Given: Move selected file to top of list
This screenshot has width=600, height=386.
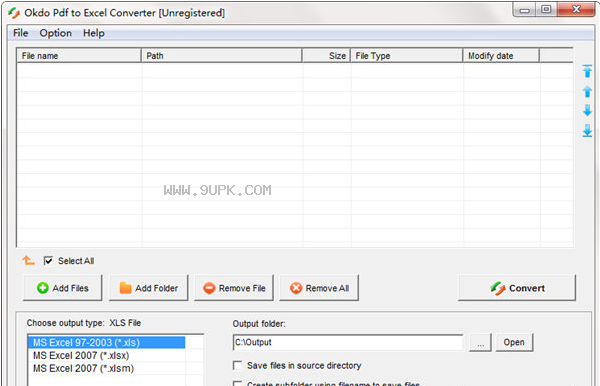Looking at the screenshot, I should coord(587,71).
